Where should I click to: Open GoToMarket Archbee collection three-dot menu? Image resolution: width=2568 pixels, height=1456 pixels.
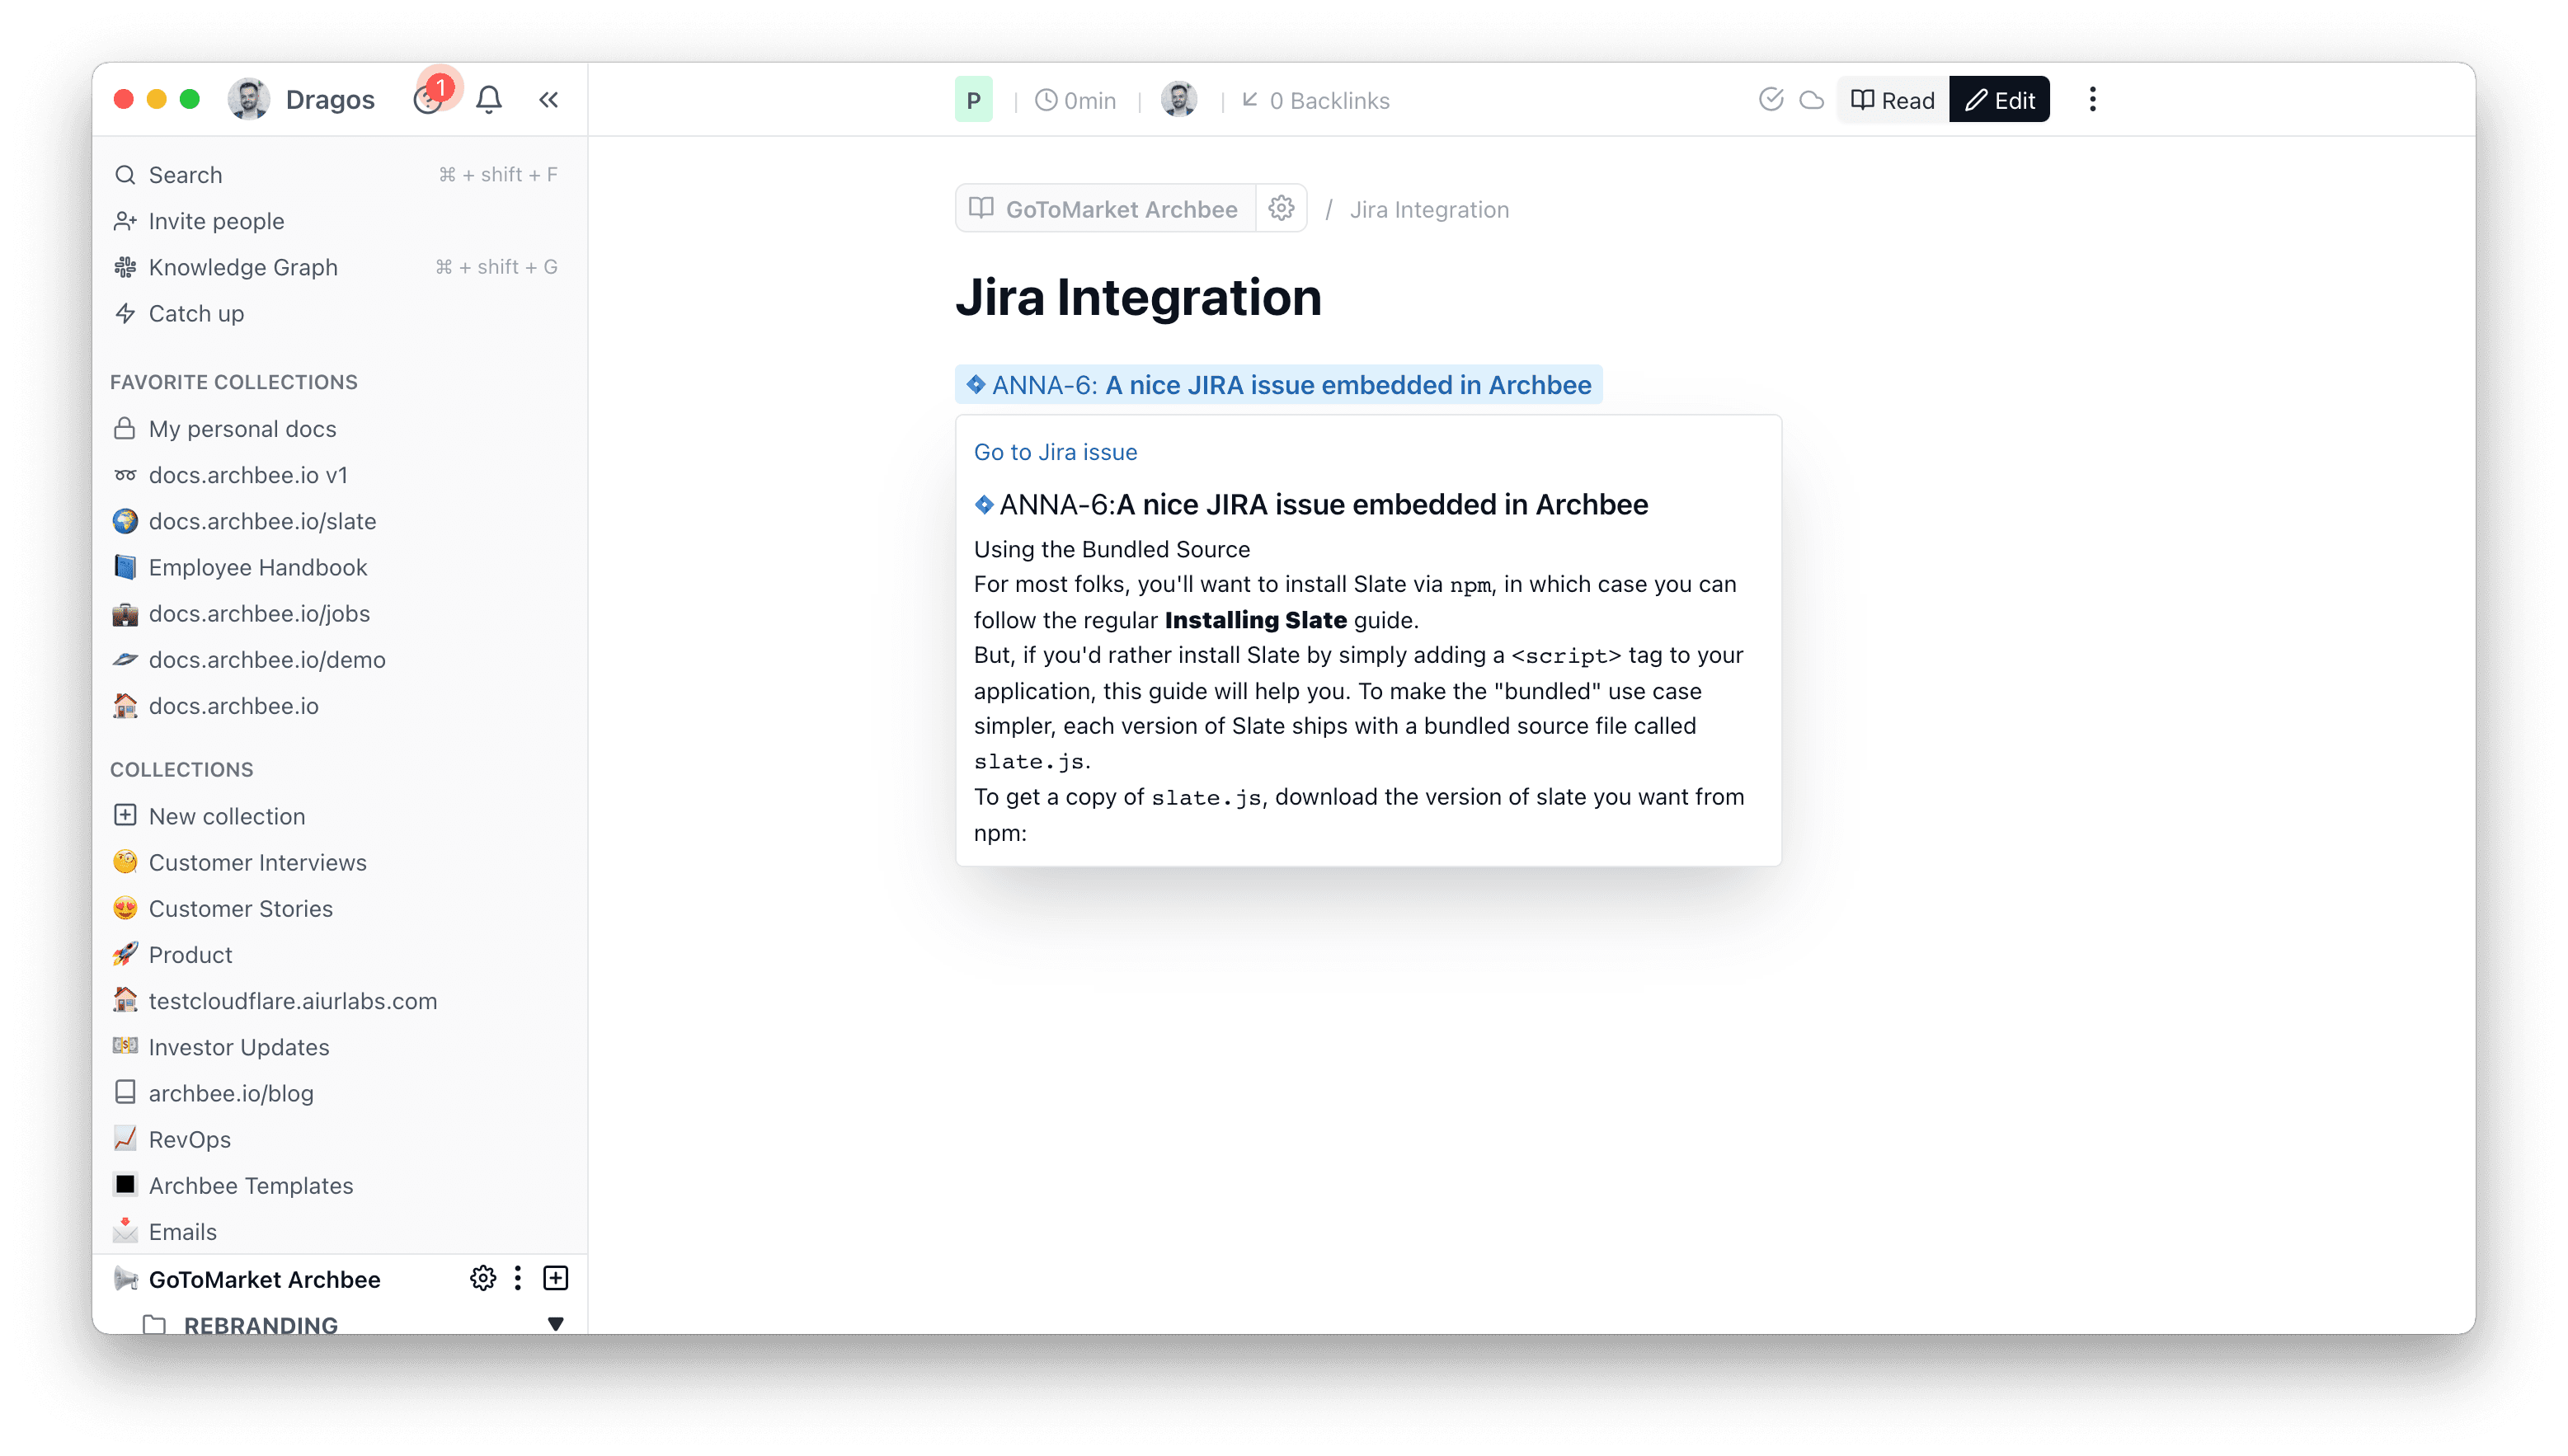tap(517, 1278)
